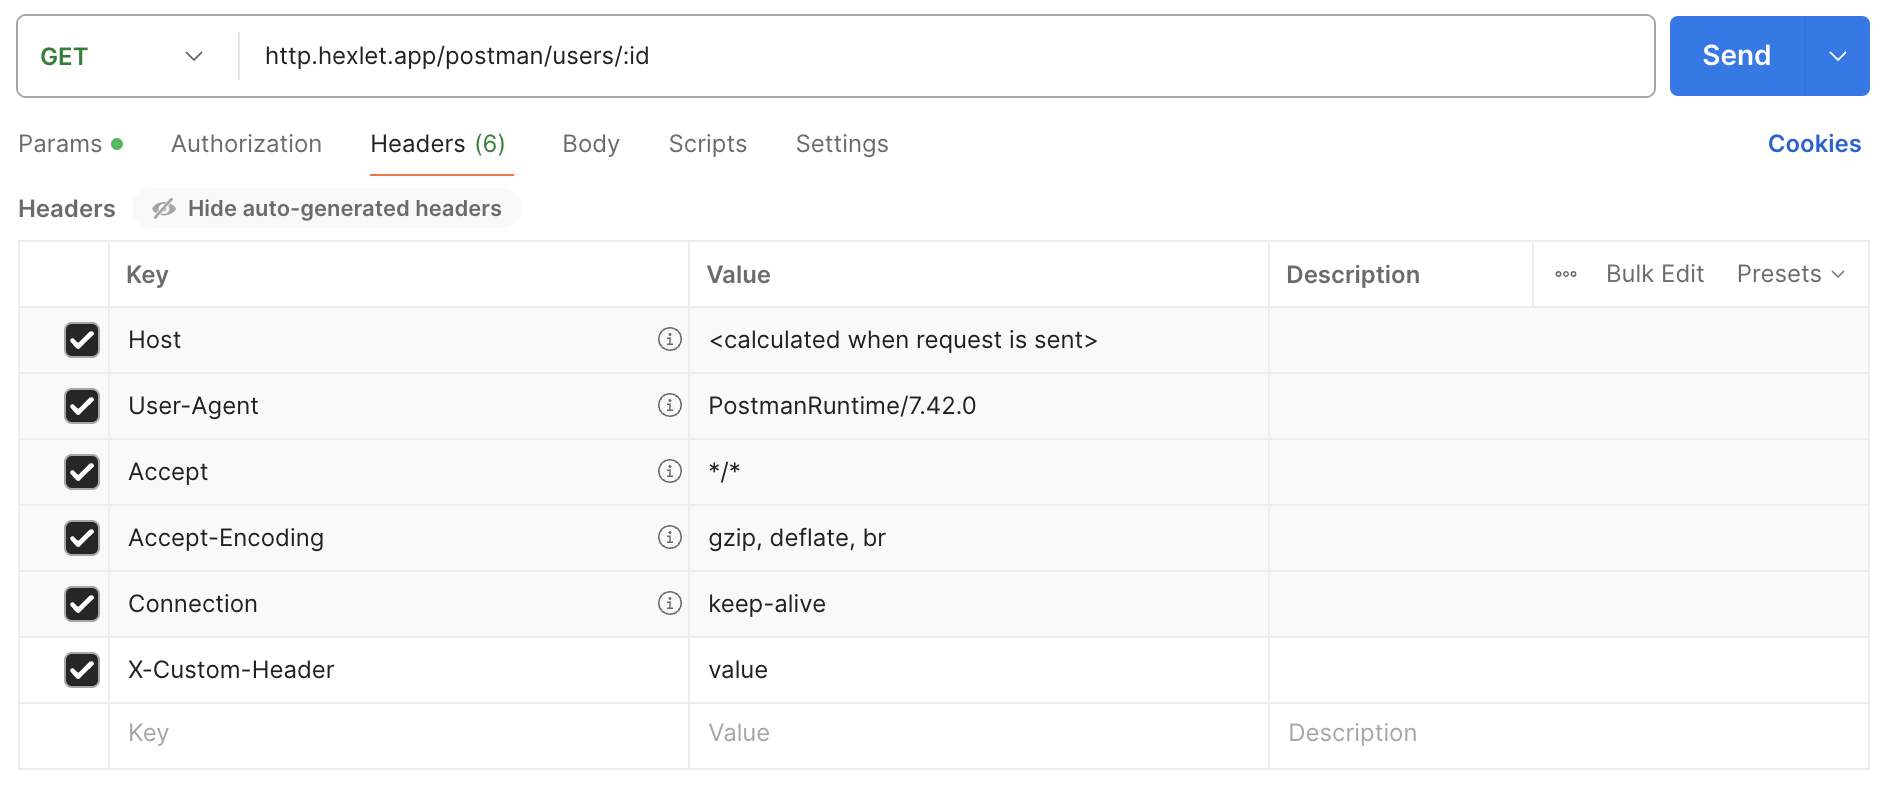Click the info icon in Accept row
The width and height of the screenshot is (1894, 792).
tap(669, 472)
